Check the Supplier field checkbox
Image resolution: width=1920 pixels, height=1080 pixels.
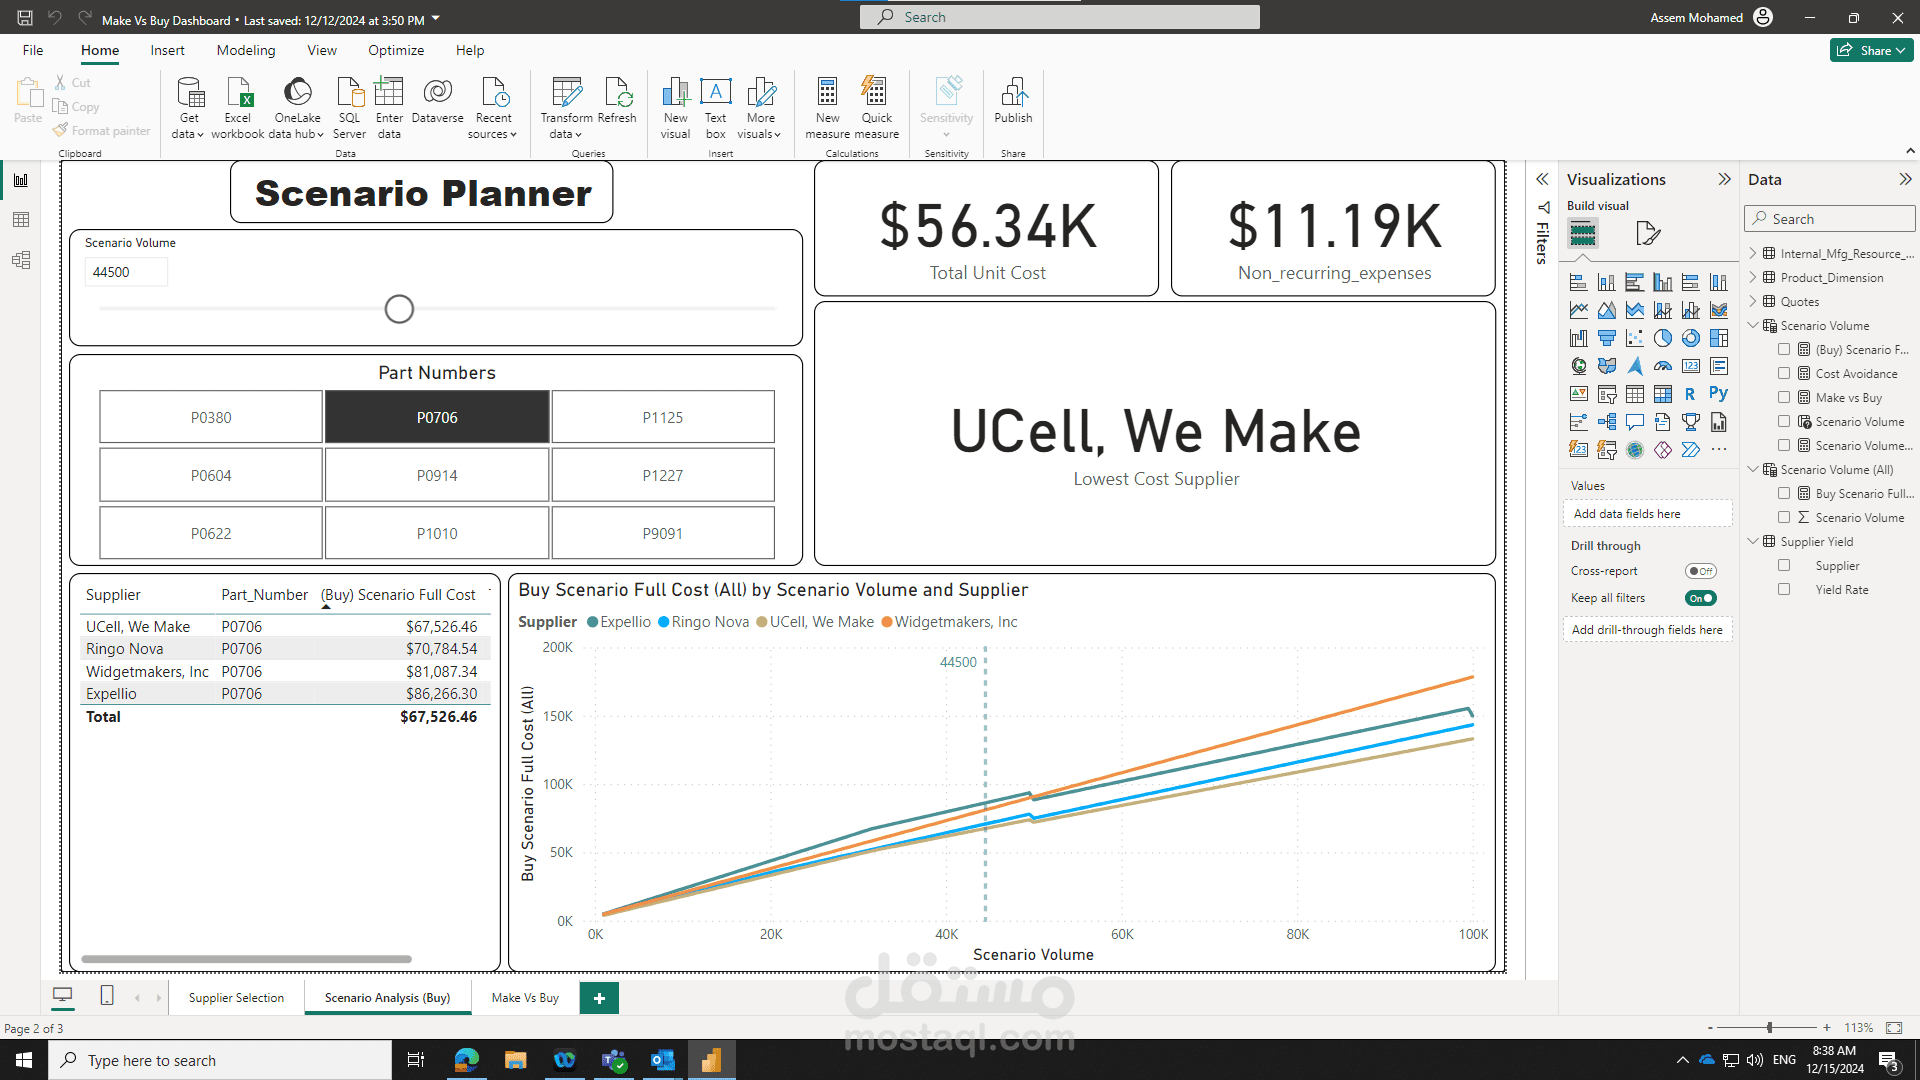(x=1784, y=565)
